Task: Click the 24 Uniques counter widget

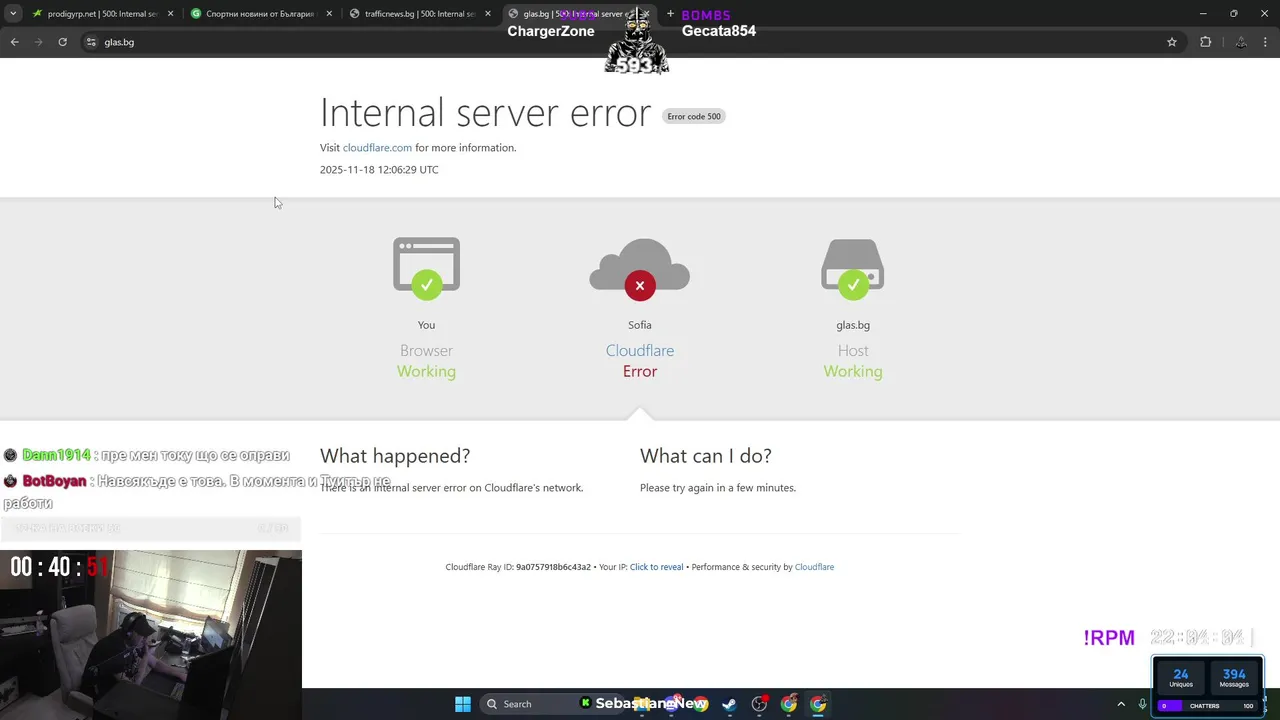Action: tap(1181, 677)
